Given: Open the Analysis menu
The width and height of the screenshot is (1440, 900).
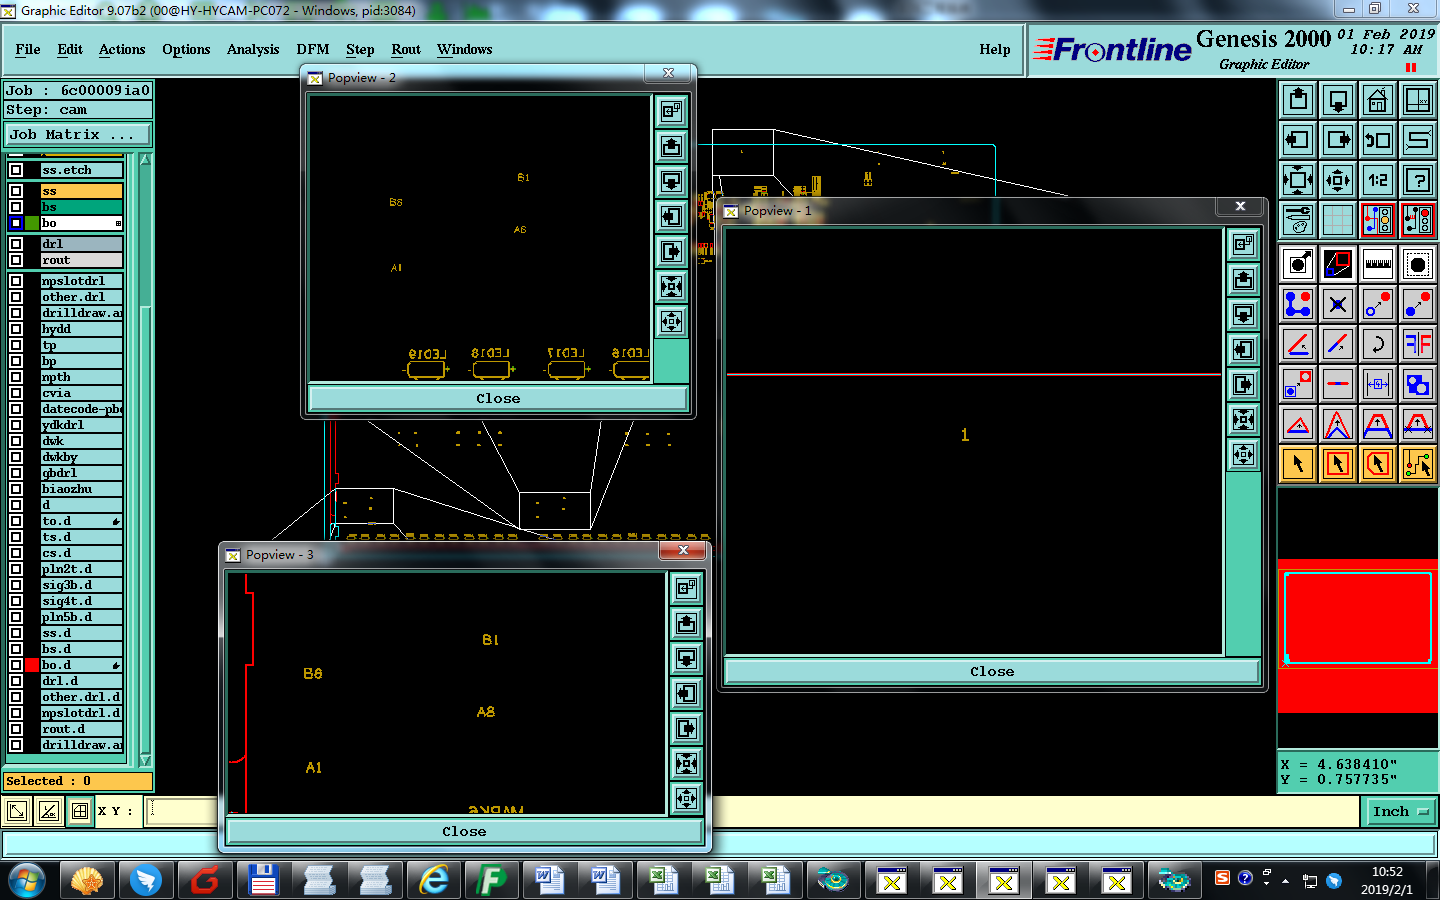Looking at the screenshot, I should click(253, 49).
